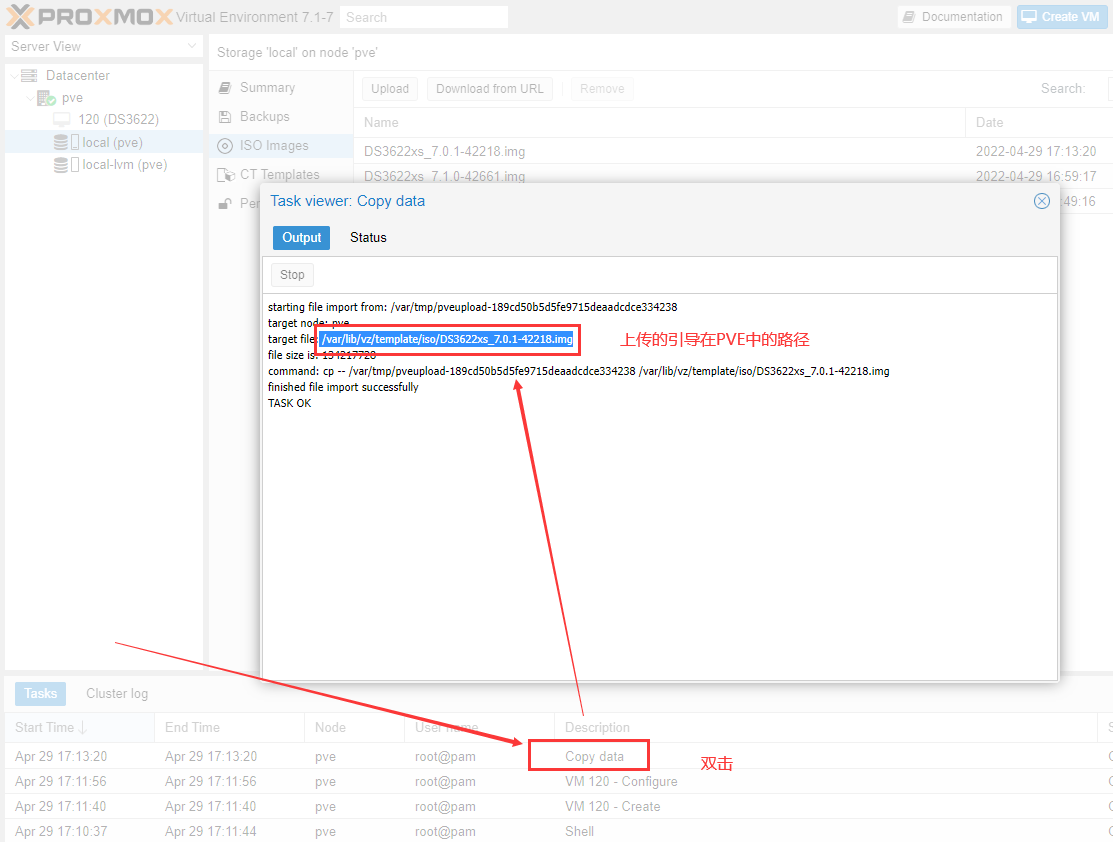This screenshot has width=1113, height=842.
Task: Focus the top Search field
Action: pyautogui.click(x=424, y=17)
